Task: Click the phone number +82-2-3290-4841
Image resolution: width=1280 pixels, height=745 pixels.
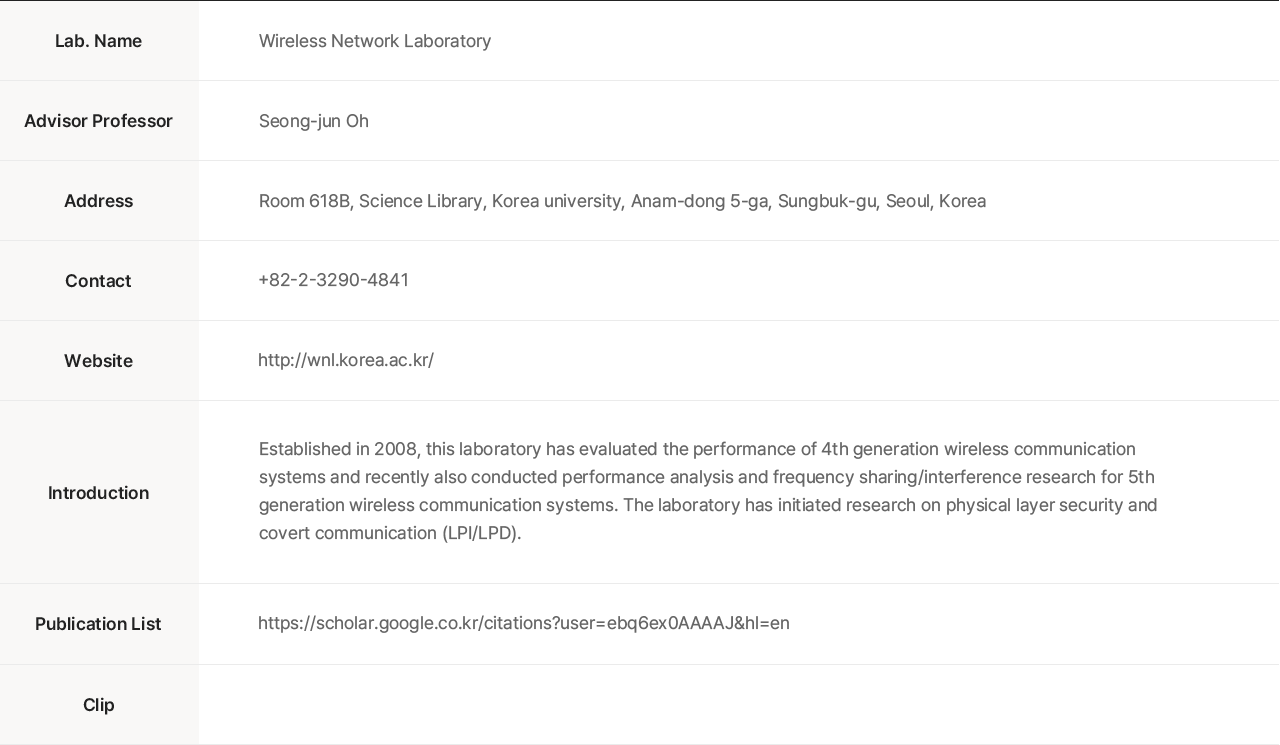Action: 333,280
